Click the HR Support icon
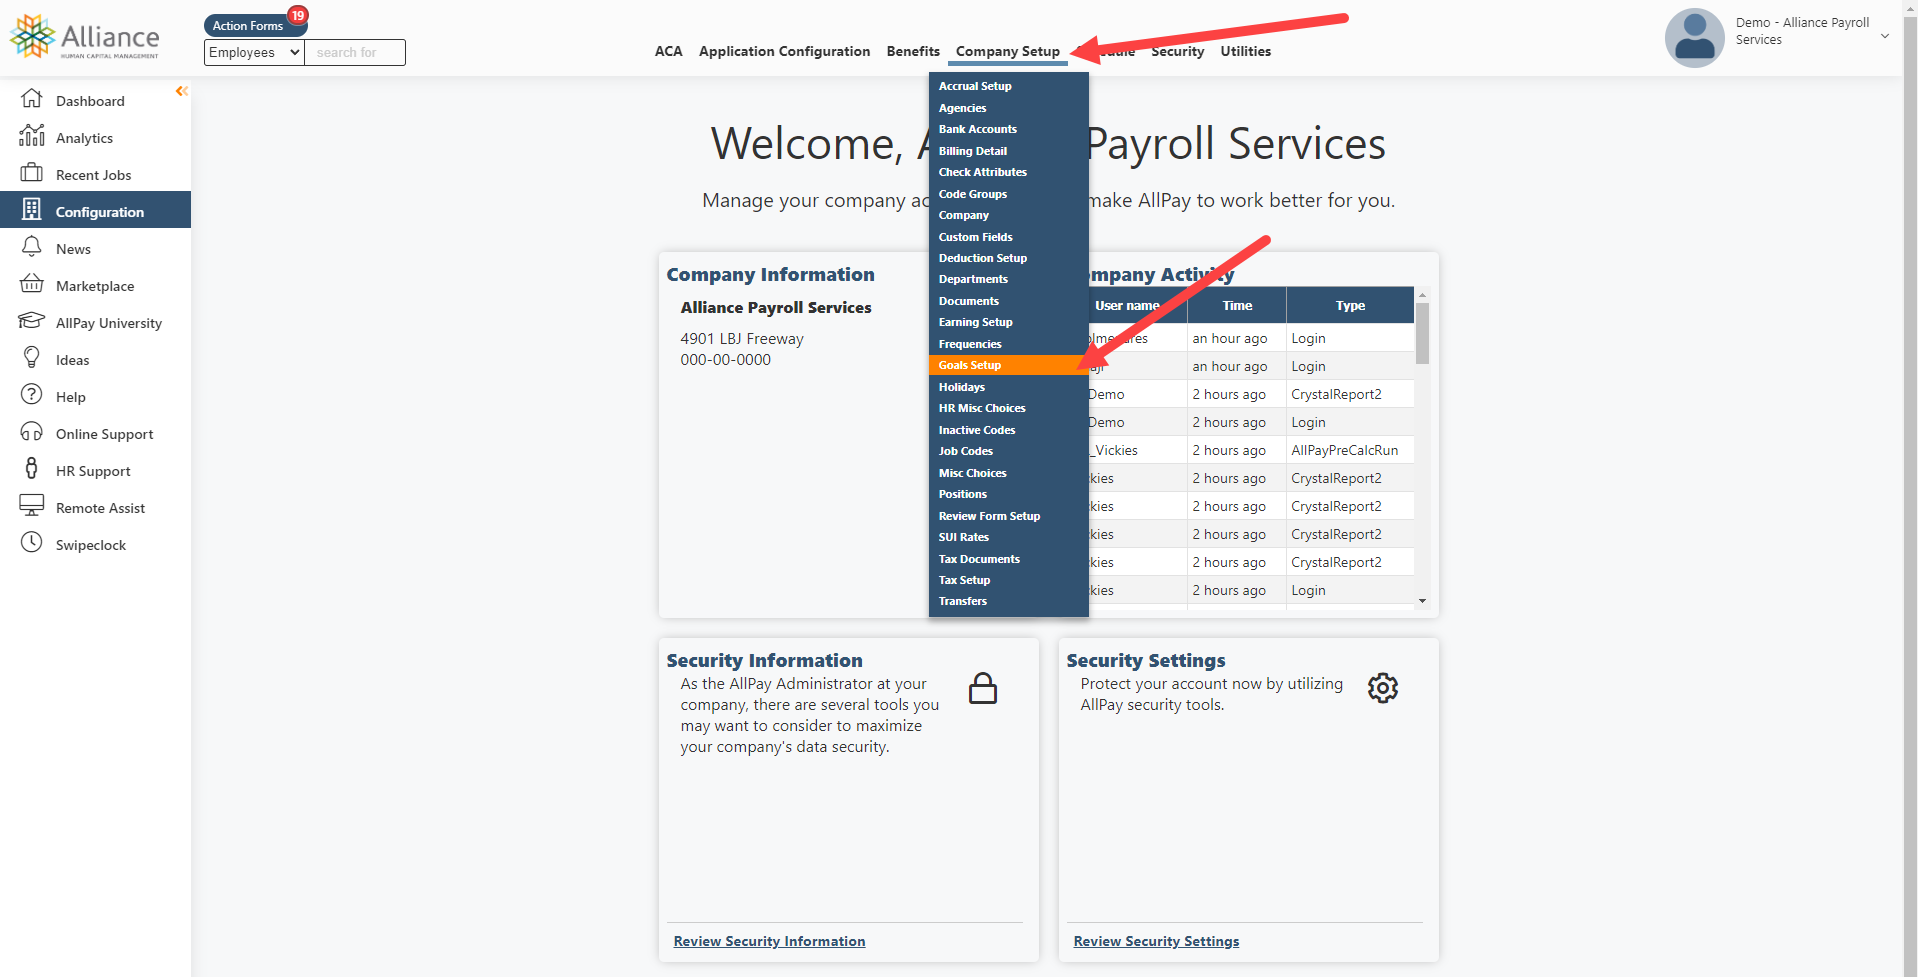 (32, 469)
